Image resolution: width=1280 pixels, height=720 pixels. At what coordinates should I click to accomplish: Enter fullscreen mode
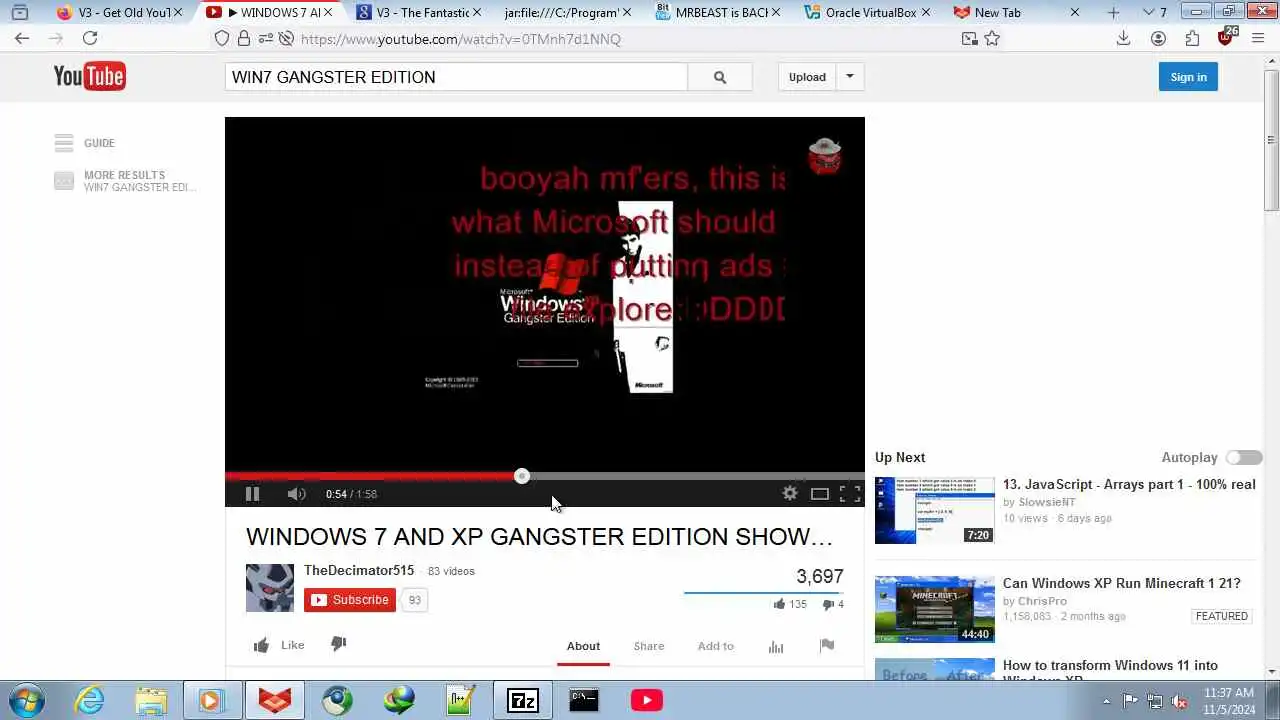[850, 494]
